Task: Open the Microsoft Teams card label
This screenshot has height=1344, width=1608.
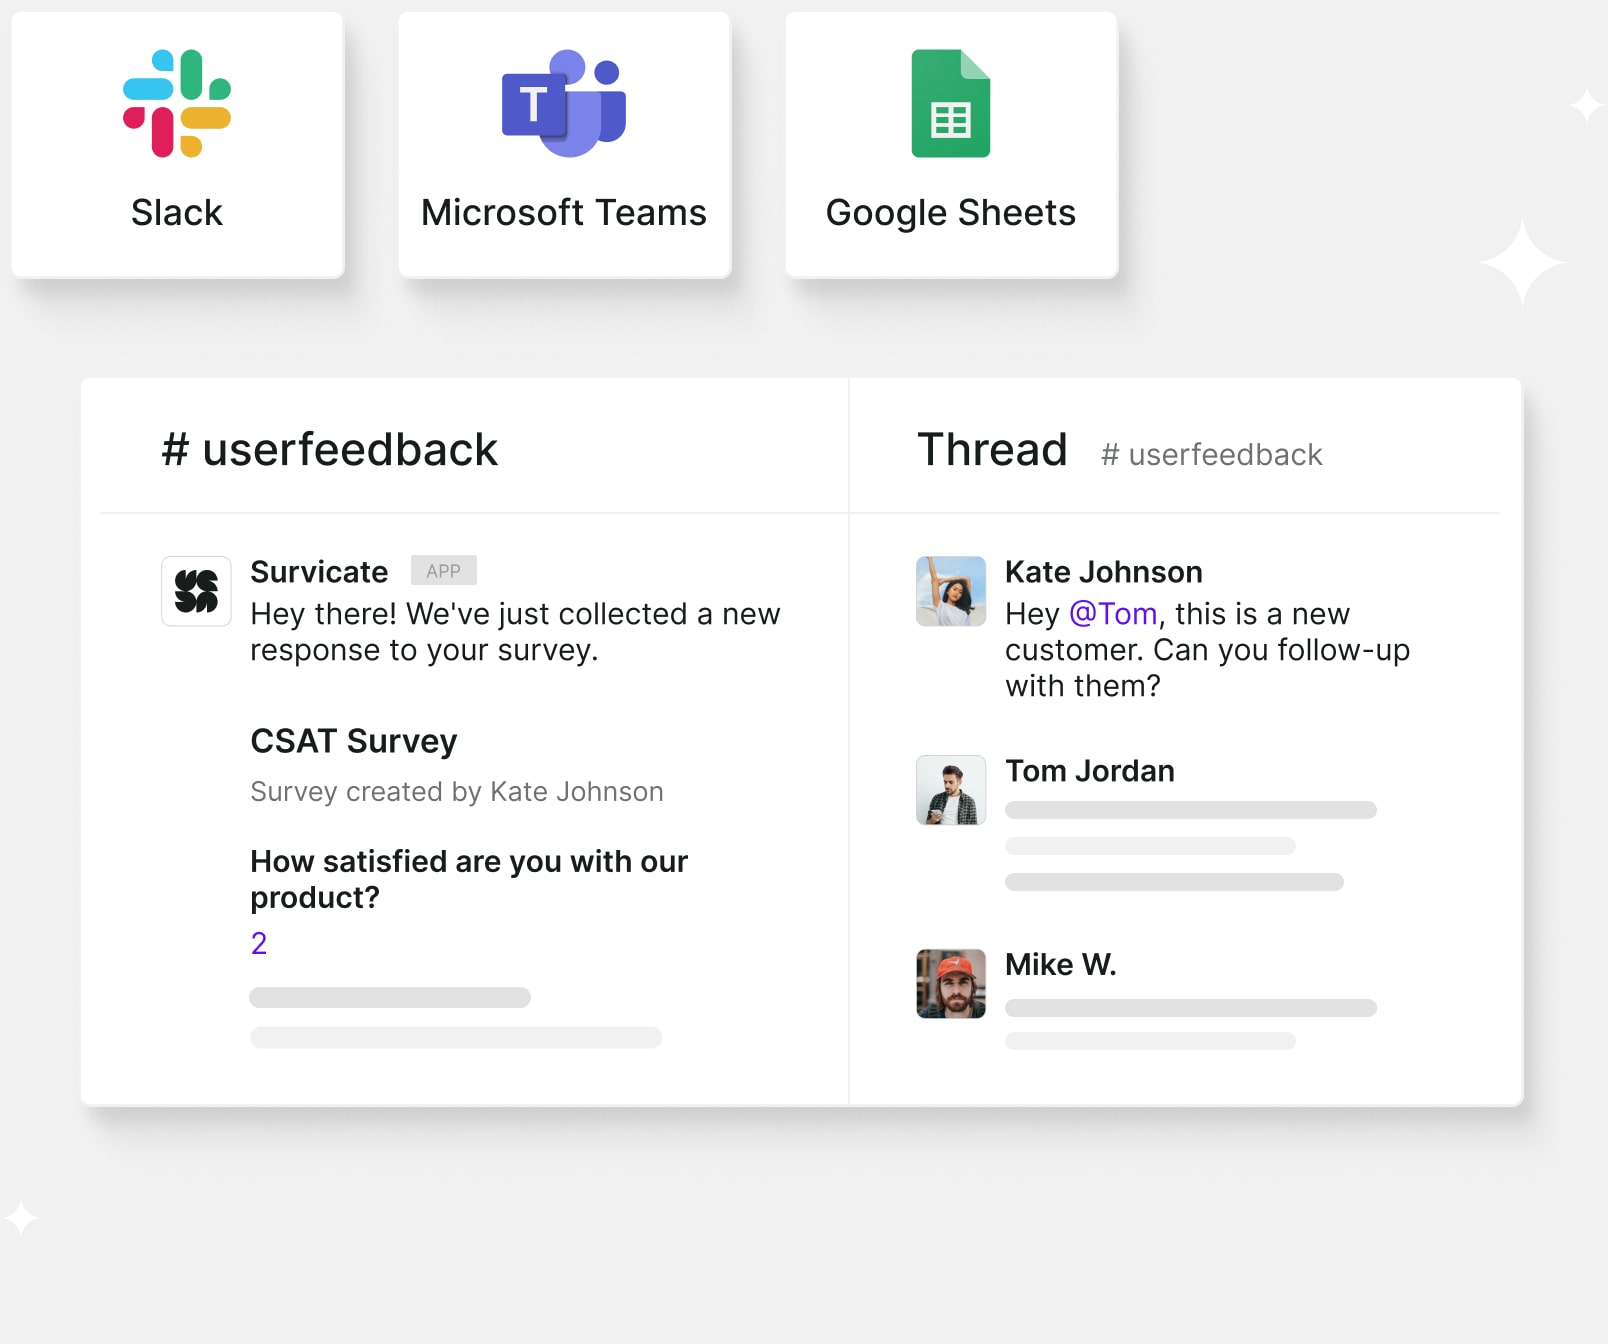Action: [564, 213]
